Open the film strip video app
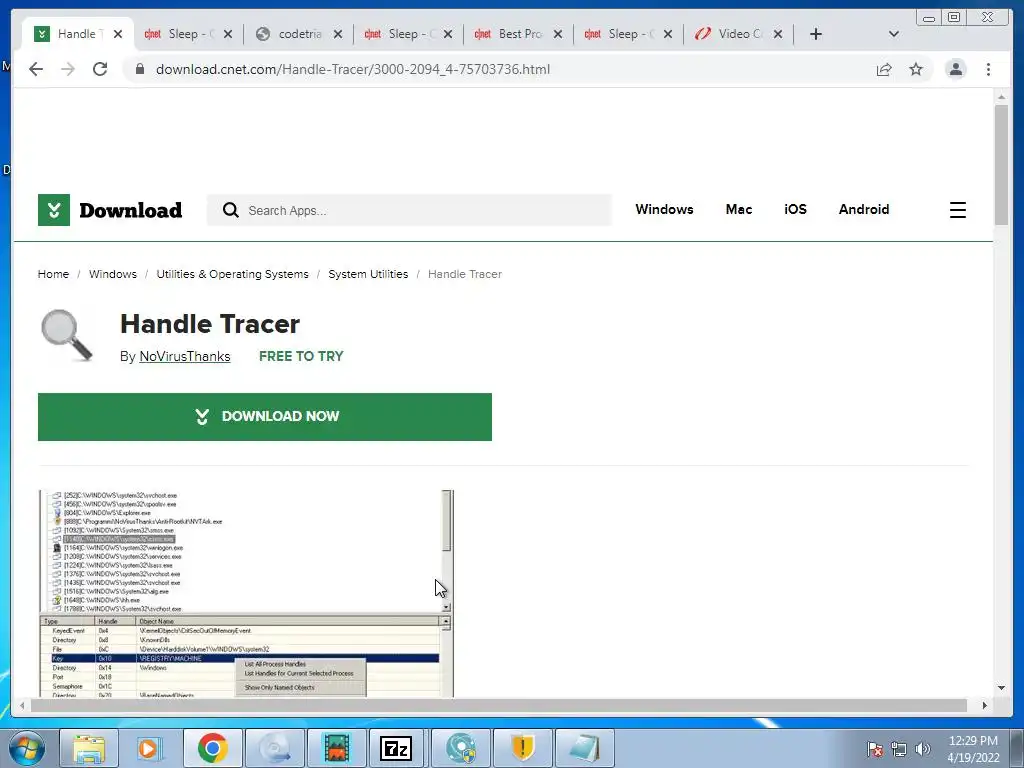This screenshot has width=1024, height=768. click(336, 748)
